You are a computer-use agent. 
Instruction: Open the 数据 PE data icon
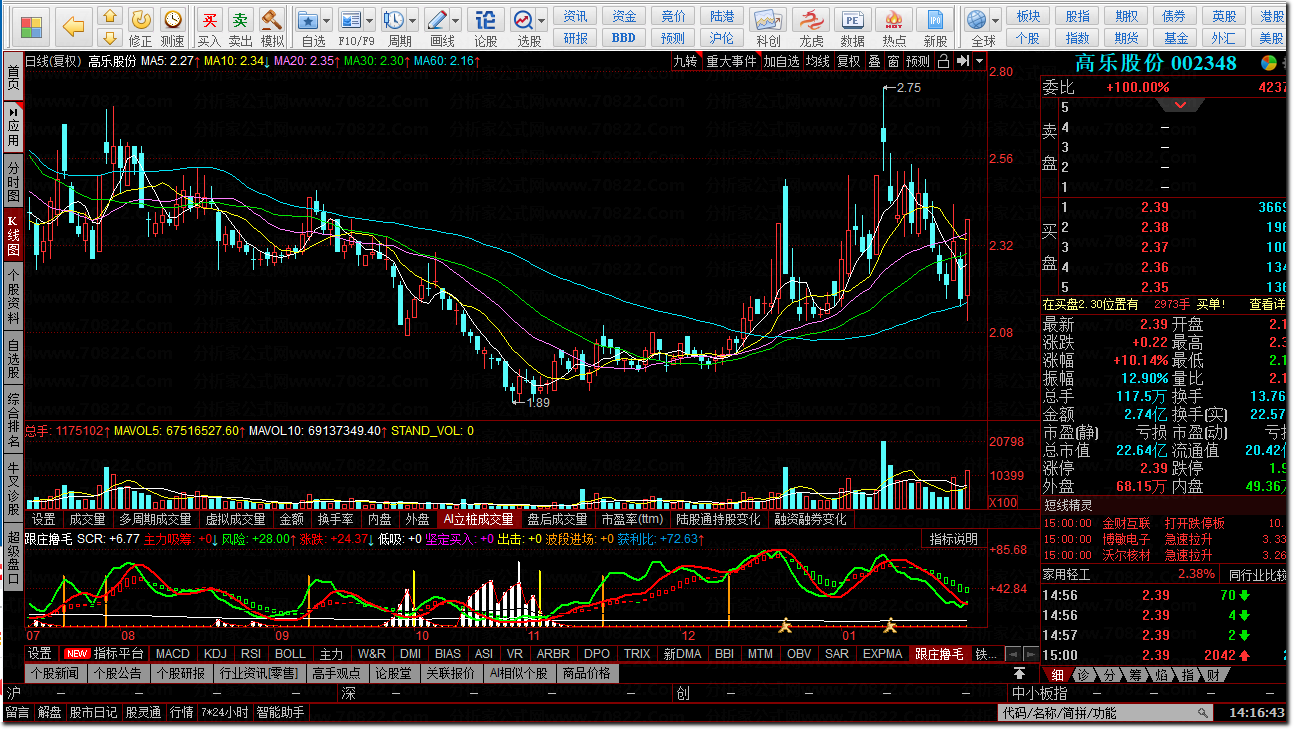[852, 20]
